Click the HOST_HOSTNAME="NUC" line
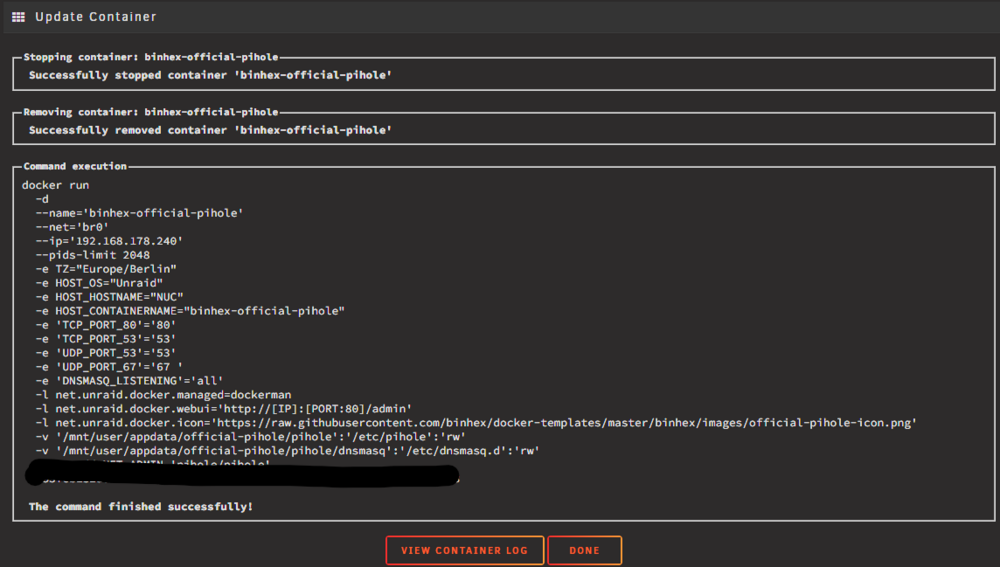The height and width of the screenshot is (567, 1000). (x=110, y=297)
